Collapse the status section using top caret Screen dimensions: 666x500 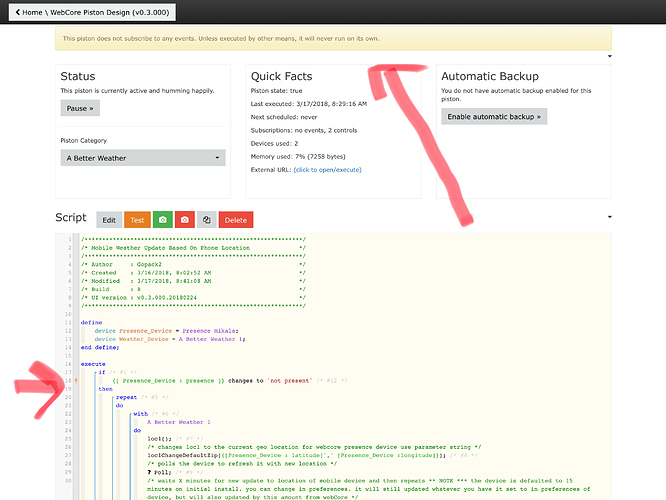pyautogui.click(x=610, y=56)
